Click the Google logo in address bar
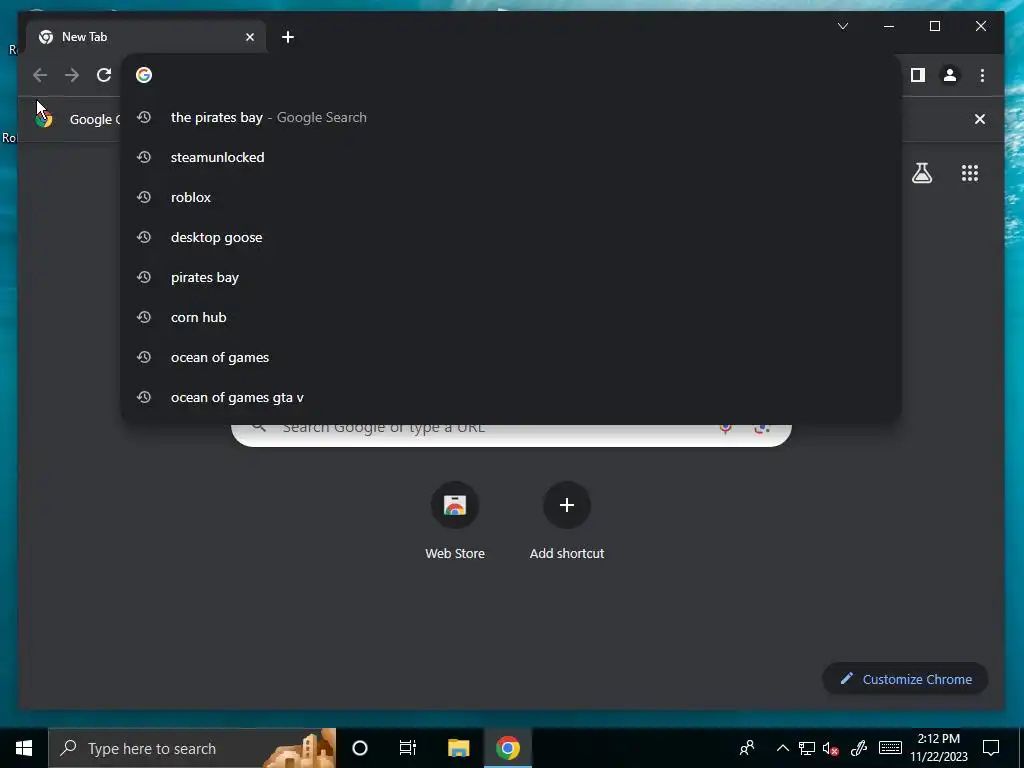Screen dimensions: 1024x768 coord(144,75)
